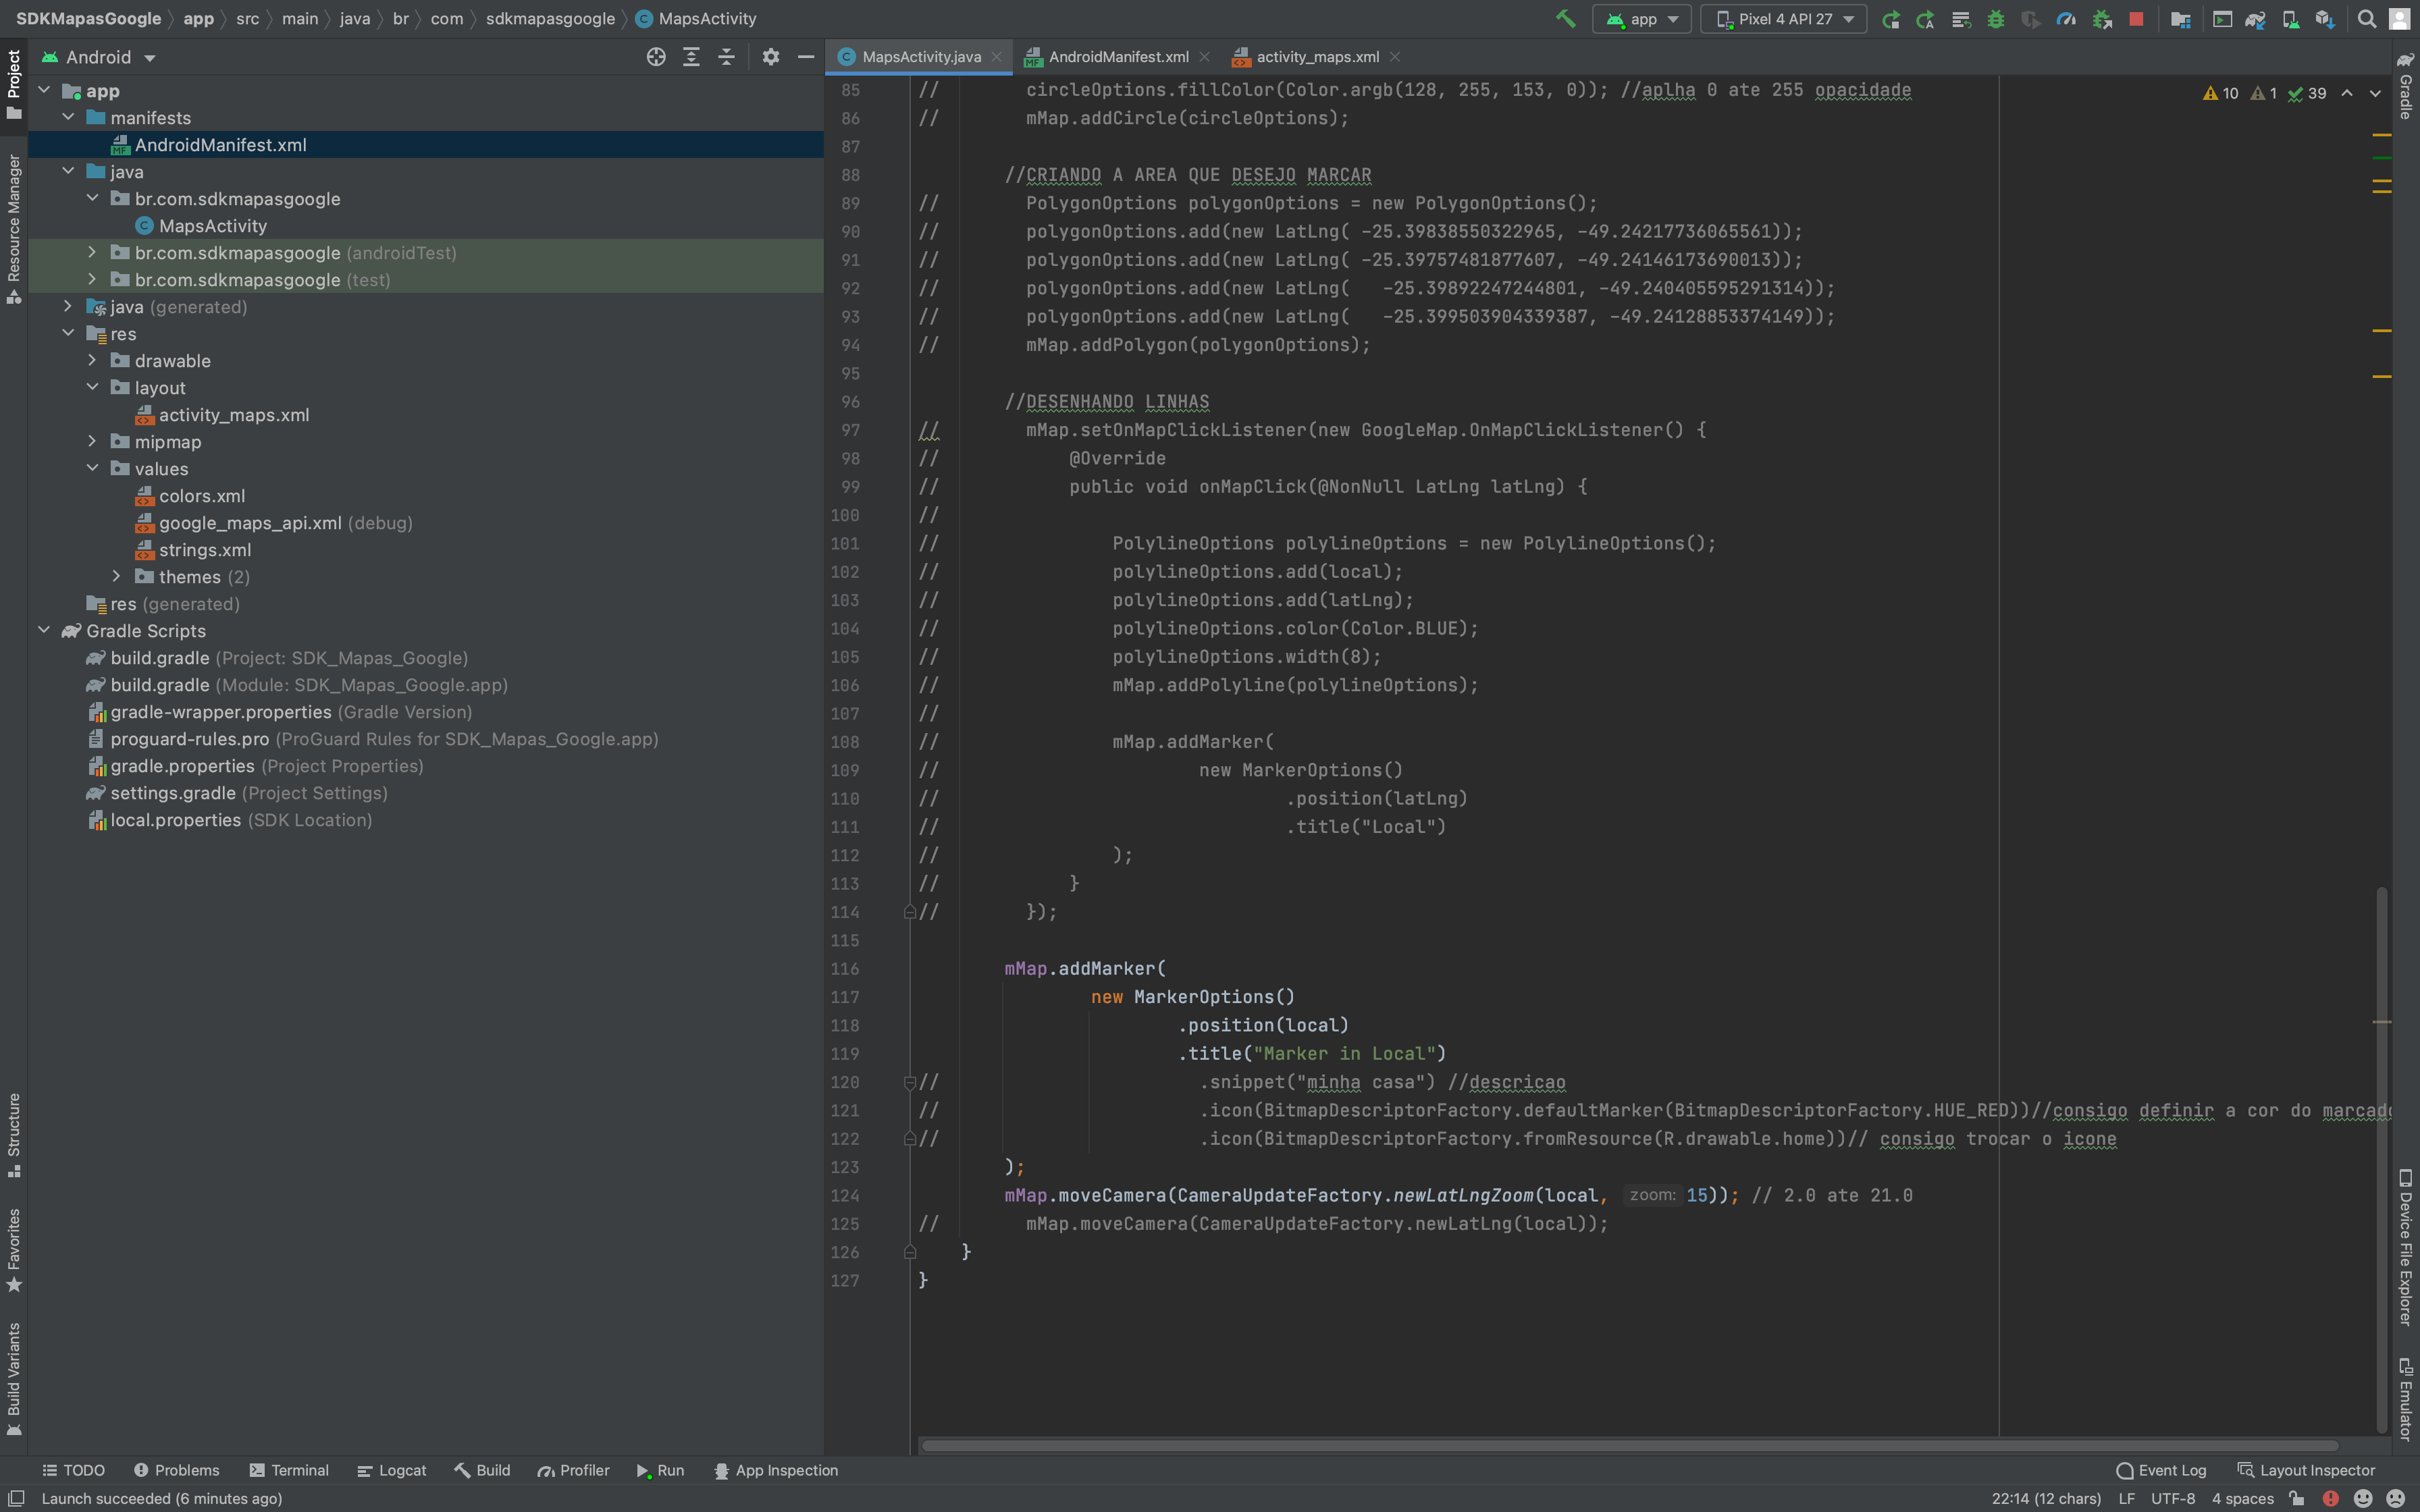Open the Event Log
The height and width of the screenshot is (1512, 2420).
[x=2170, y=1470]
